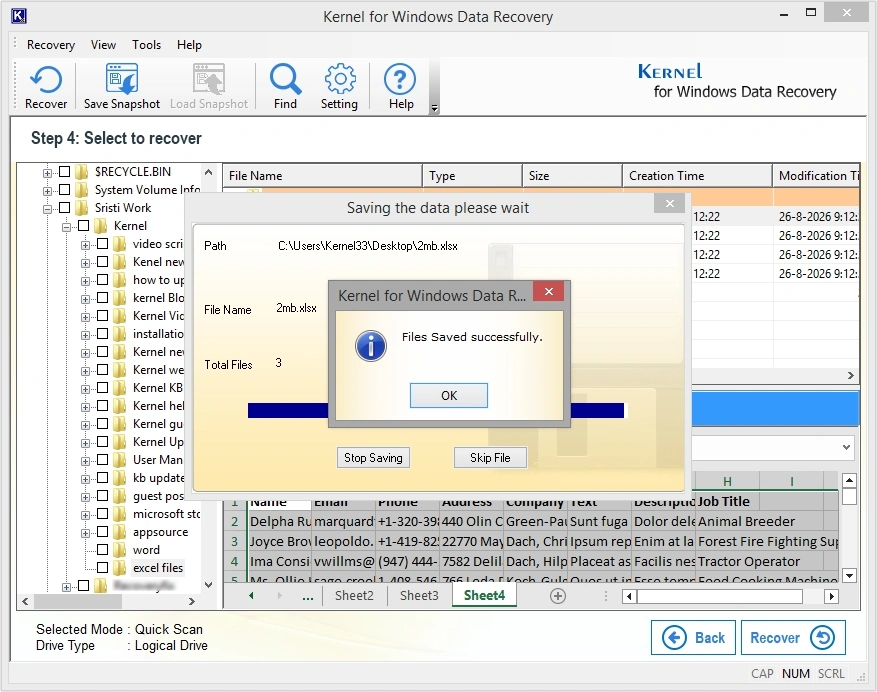Expand the $RECYCLE.BIN tree node
877x692 pixels.
click(47, 173)
